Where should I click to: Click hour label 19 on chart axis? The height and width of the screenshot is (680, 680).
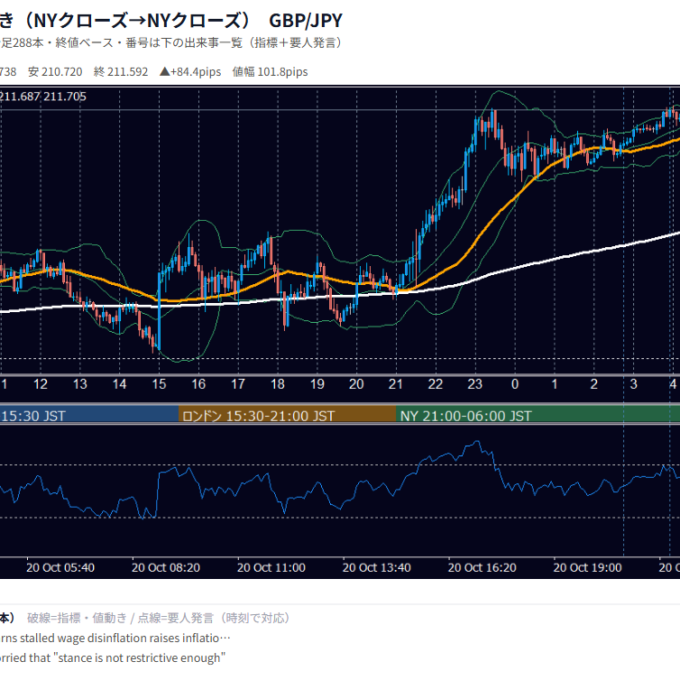click(317, 384)
